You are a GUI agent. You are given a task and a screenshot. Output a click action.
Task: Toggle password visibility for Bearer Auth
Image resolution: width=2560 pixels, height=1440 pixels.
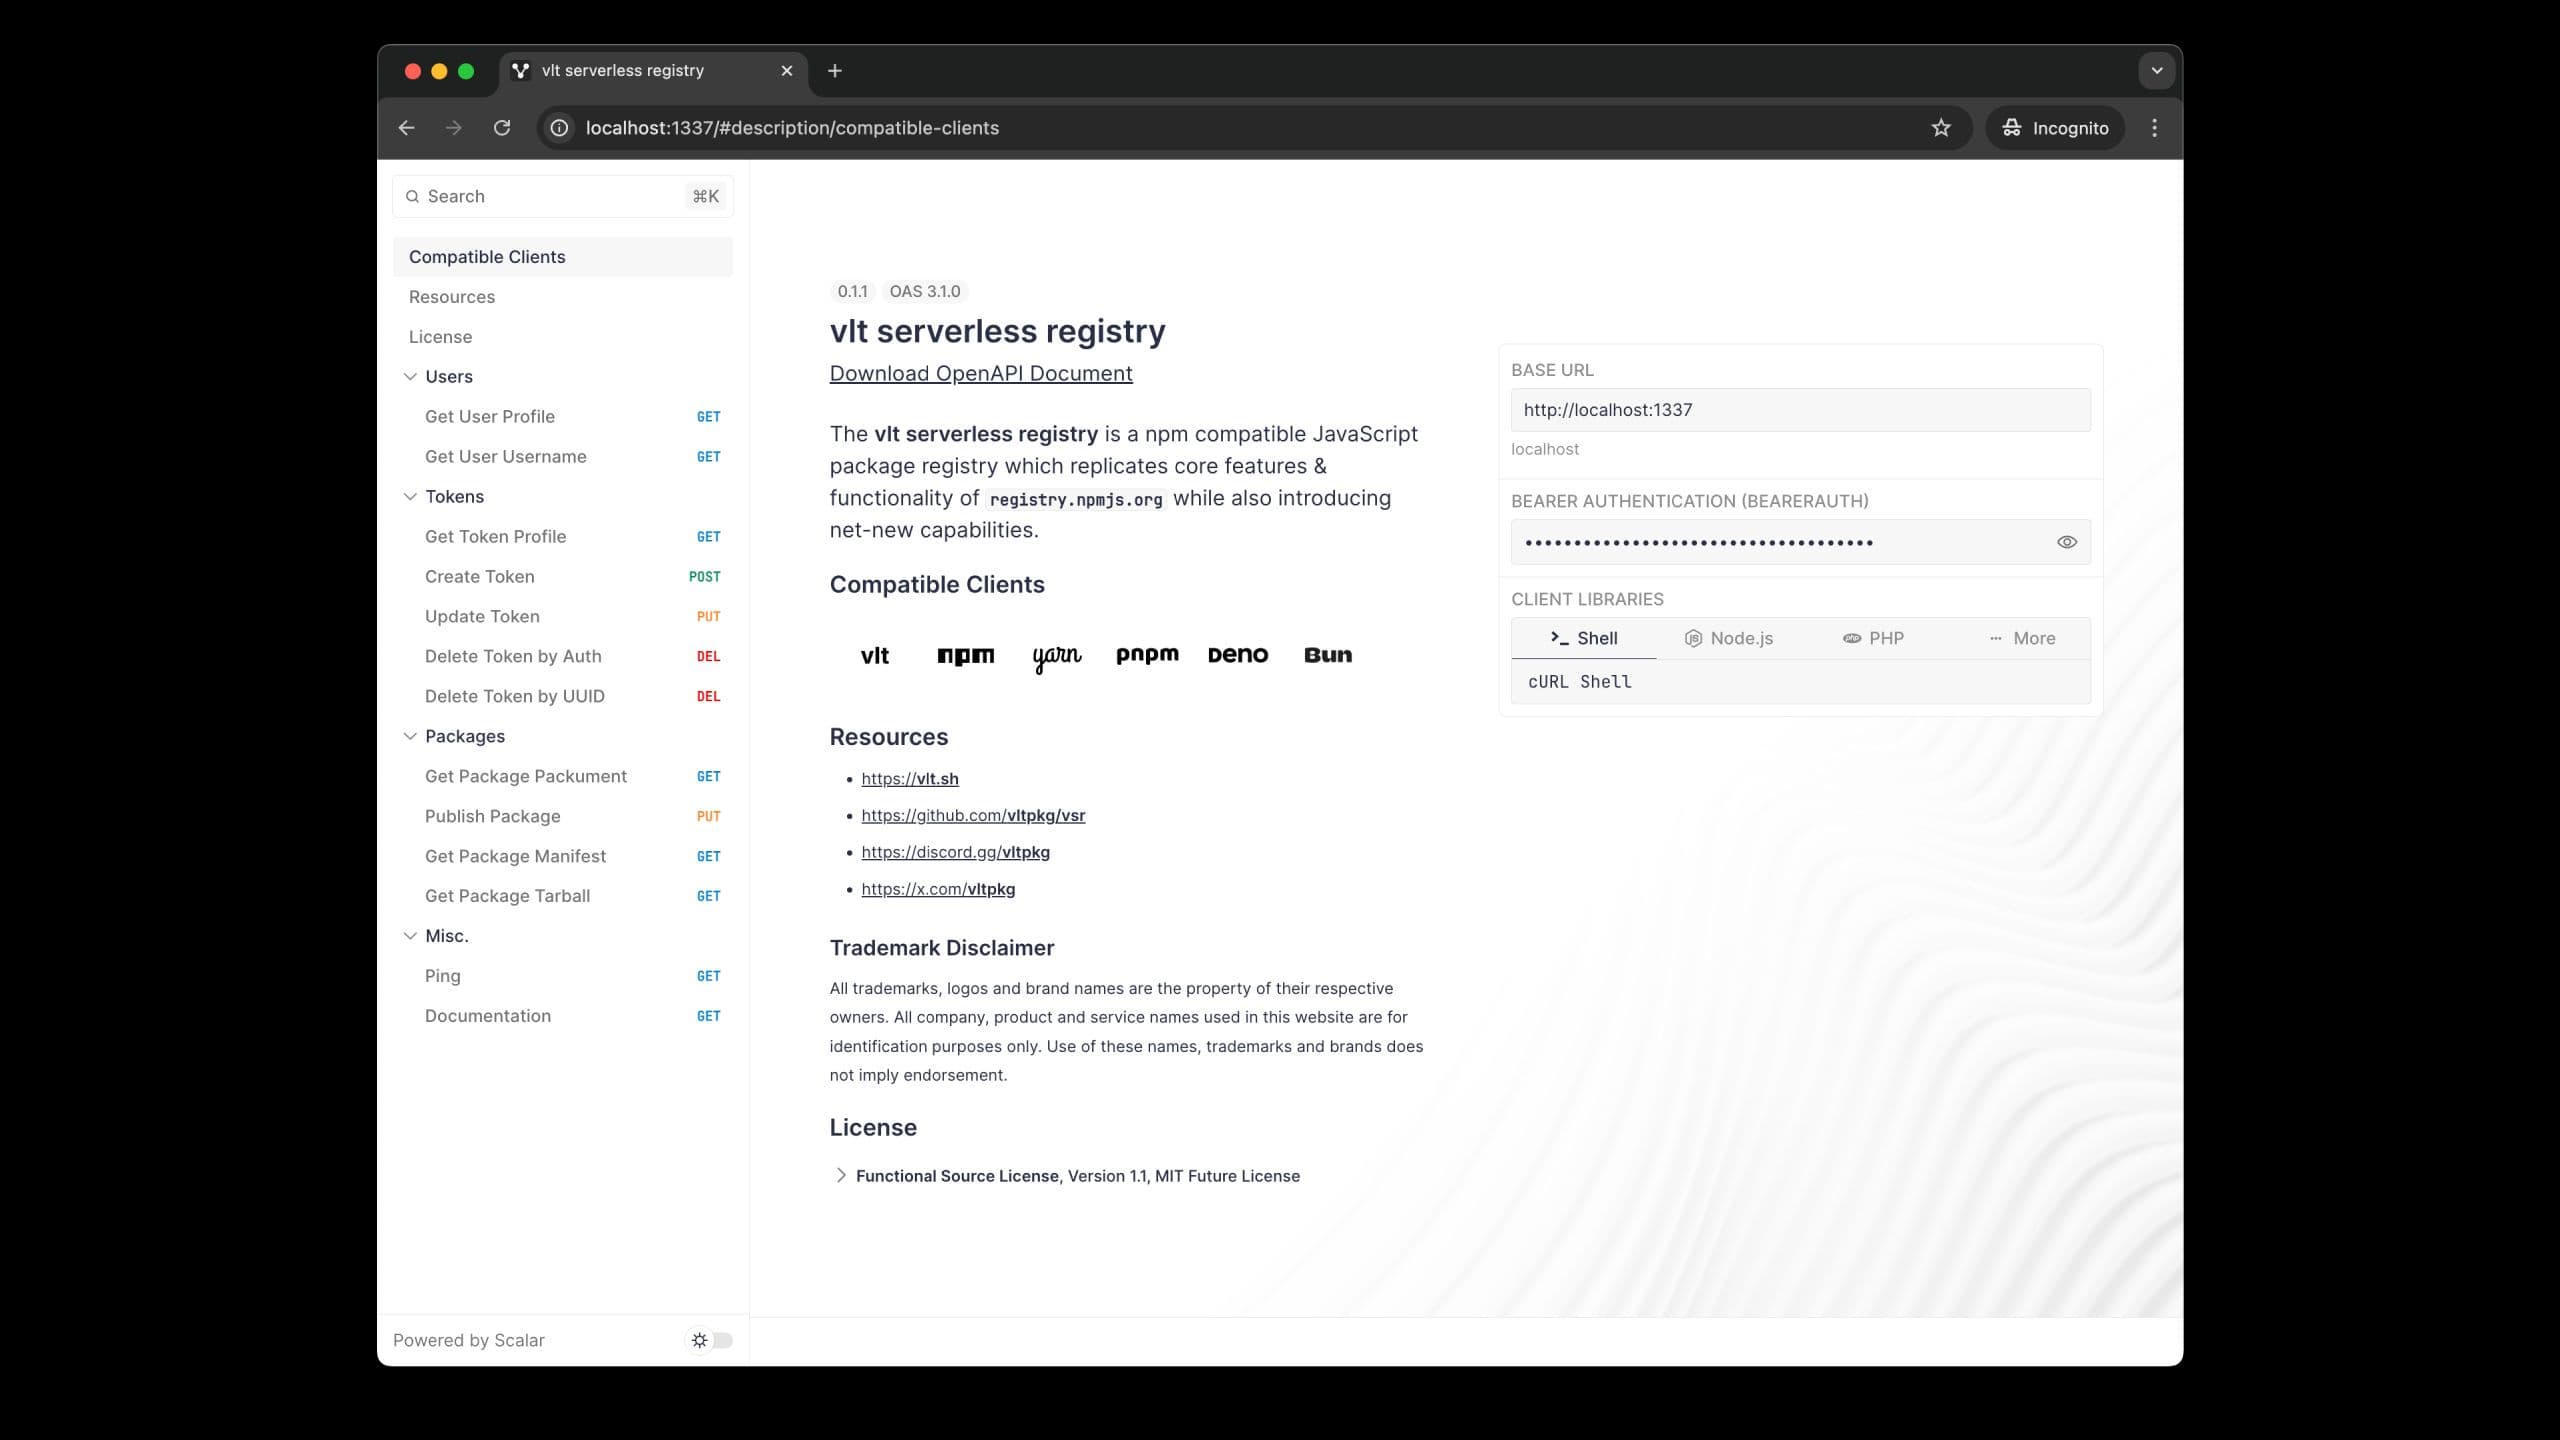(2066, 542)
